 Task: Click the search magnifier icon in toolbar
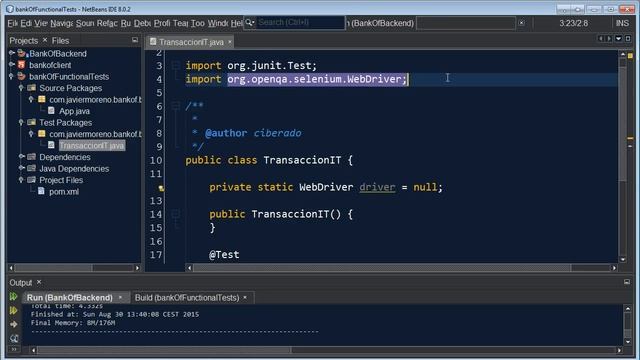click(x=249, y=22)
